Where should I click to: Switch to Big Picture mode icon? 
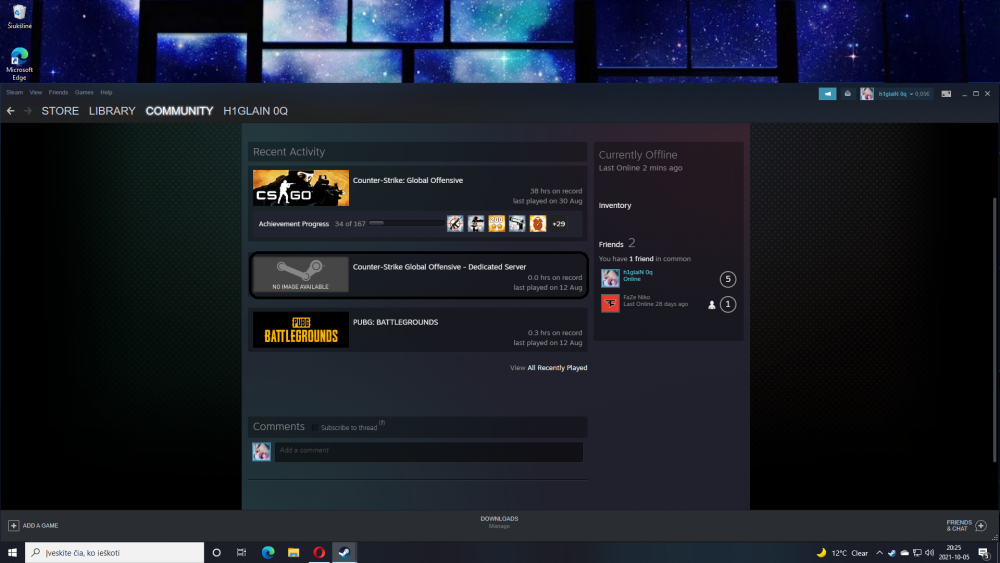pos(946,94)
